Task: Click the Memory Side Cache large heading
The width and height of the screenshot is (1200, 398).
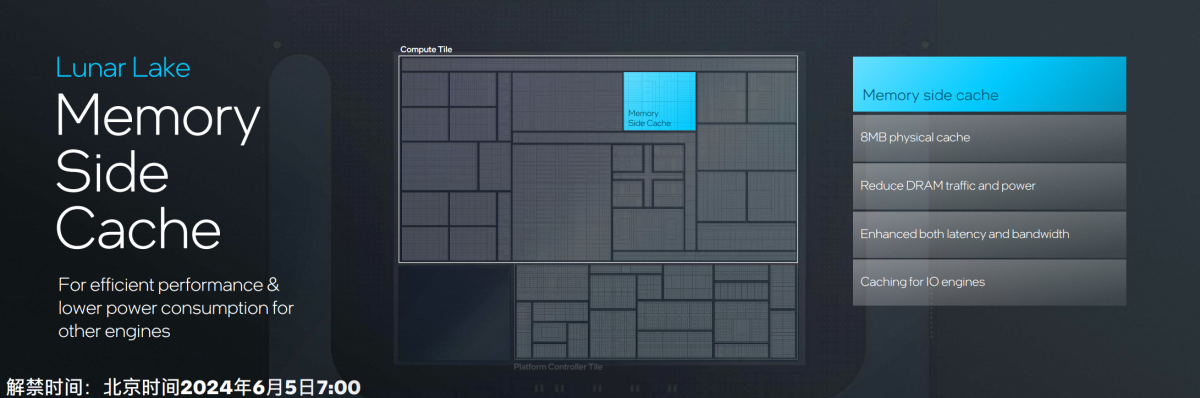Action: click(x=158, y=172)
